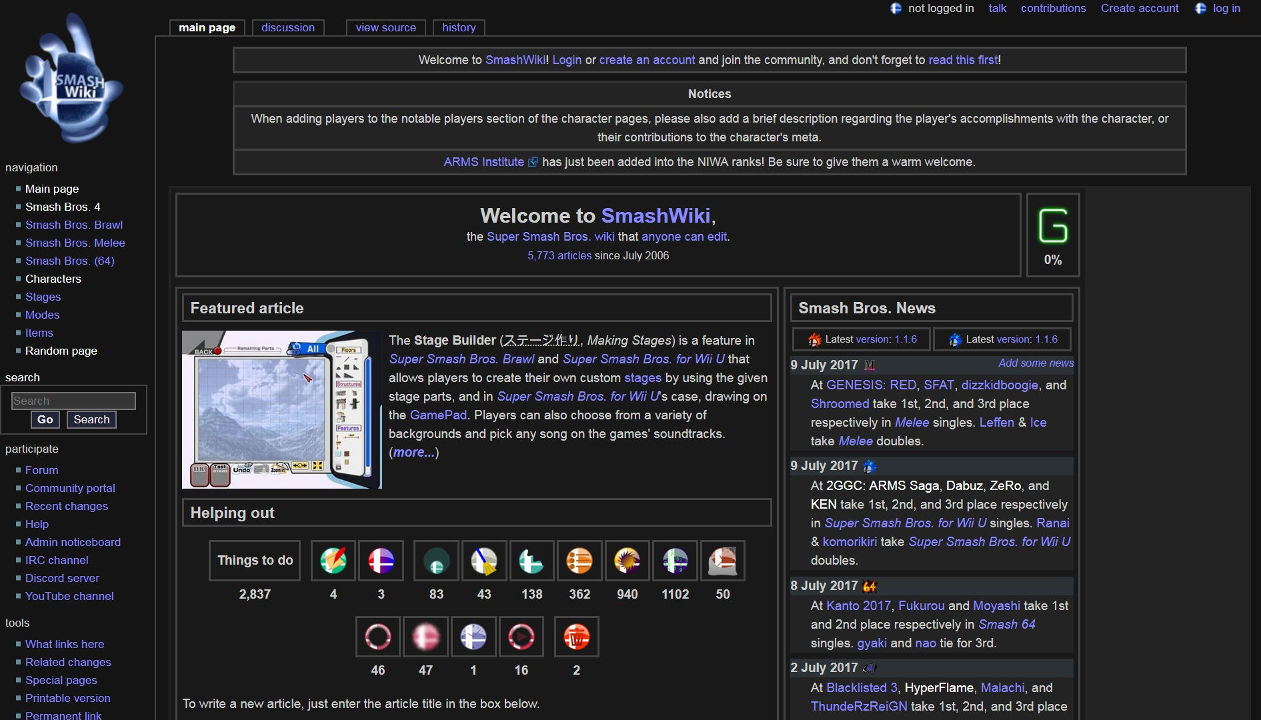Click the pencil-on-globe icon with count 4
This screenshot has width=1261, height=720.
(333, 560)
